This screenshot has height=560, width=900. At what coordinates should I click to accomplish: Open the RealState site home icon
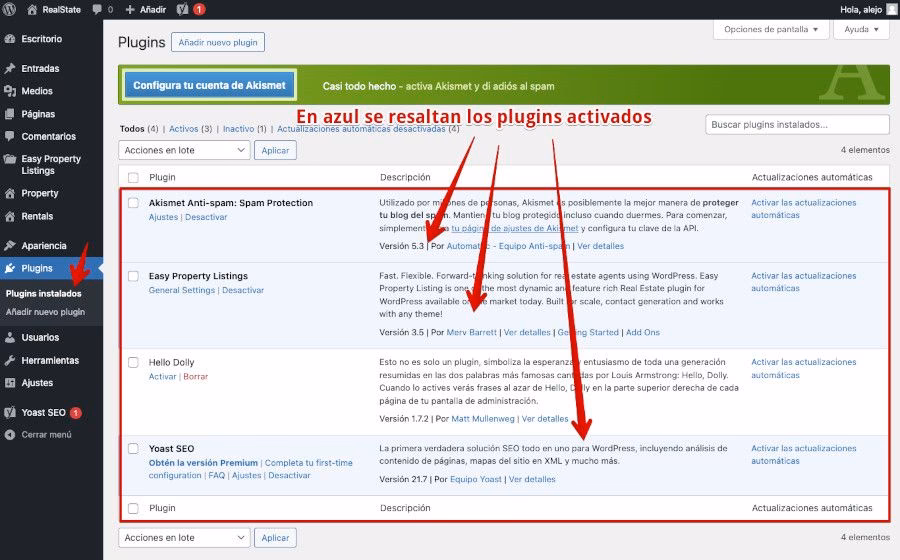32,9
